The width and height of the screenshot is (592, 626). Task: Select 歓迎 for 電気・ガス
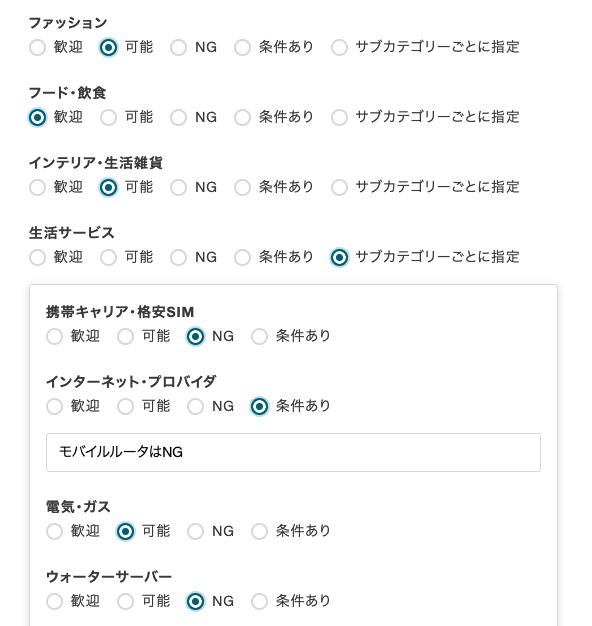(54, 531)
